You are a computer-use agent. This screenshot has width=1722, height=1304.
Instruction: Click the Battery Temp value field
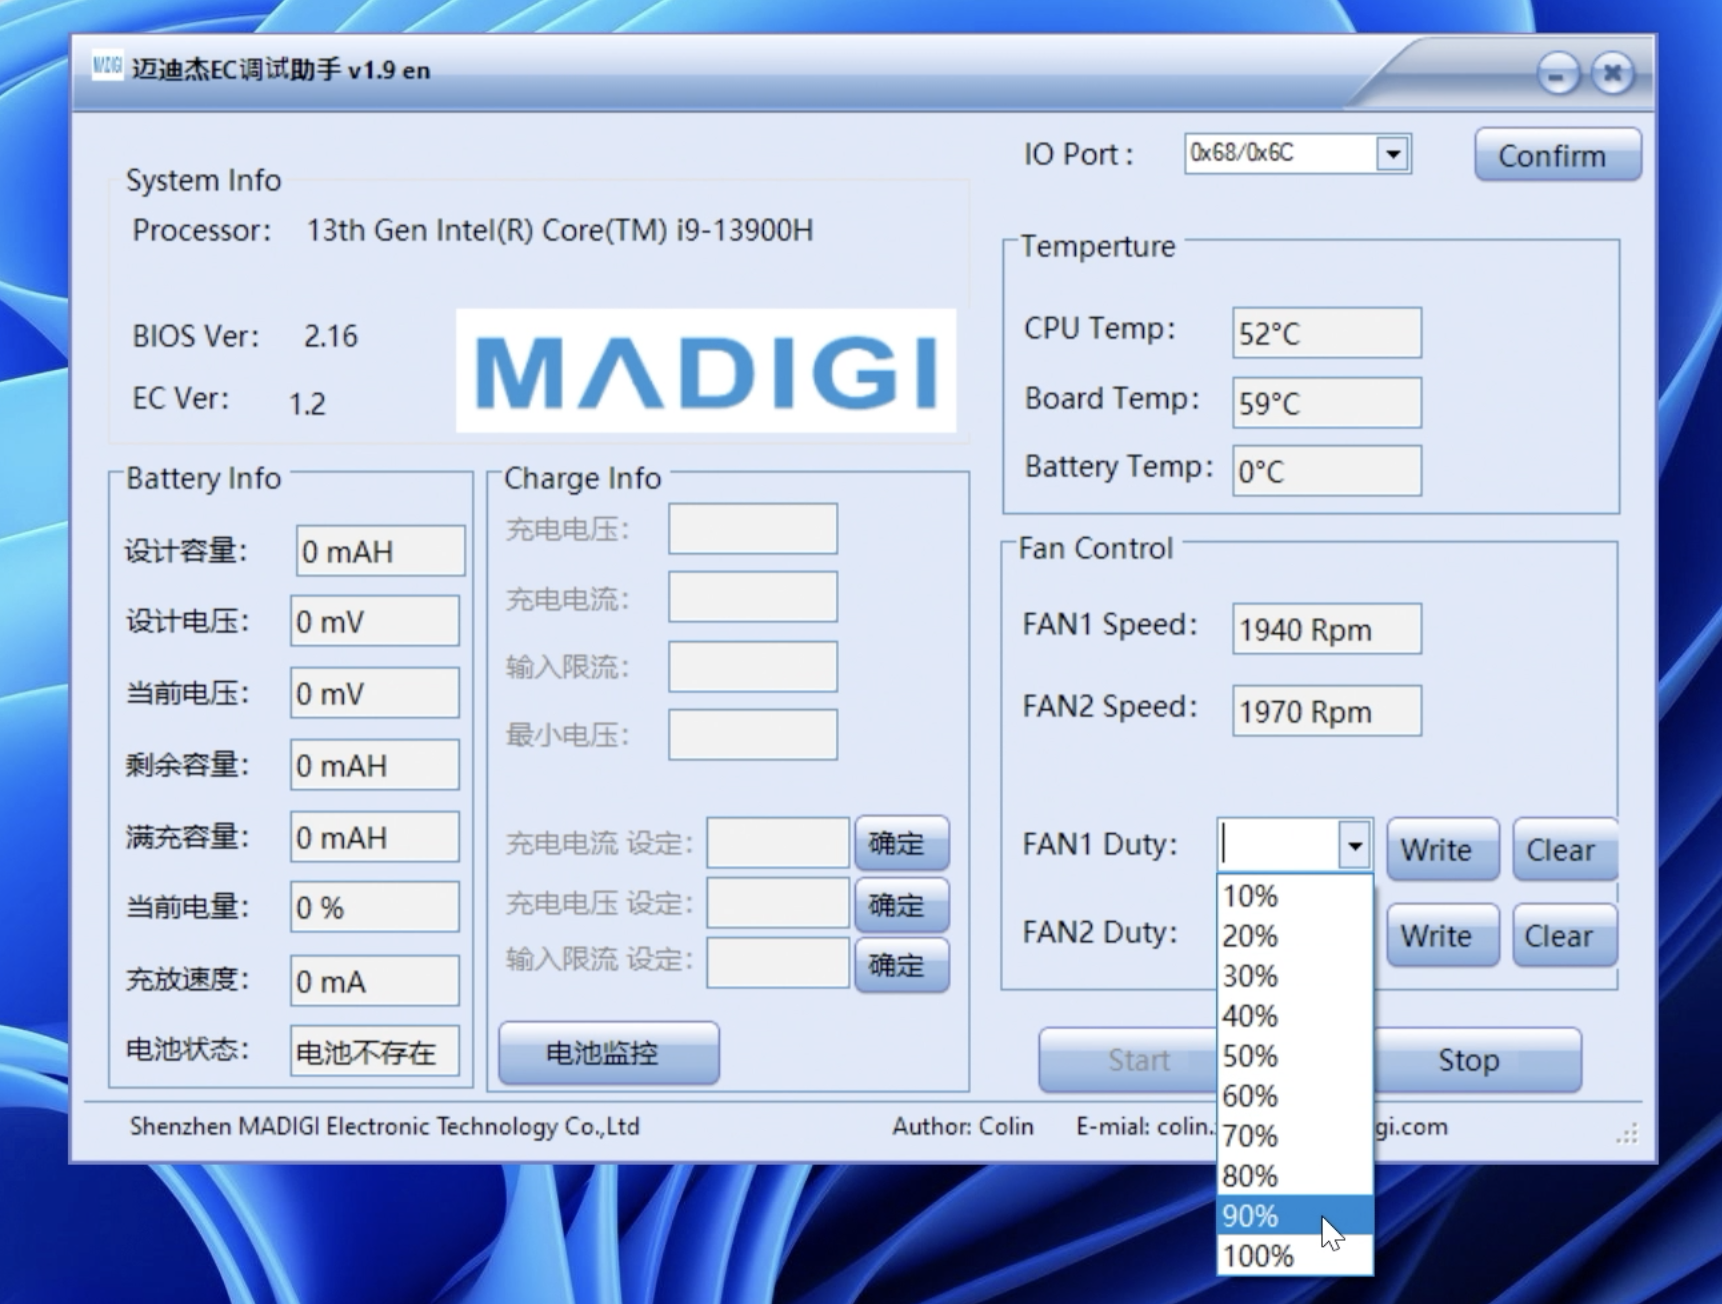pos(1326,470)
